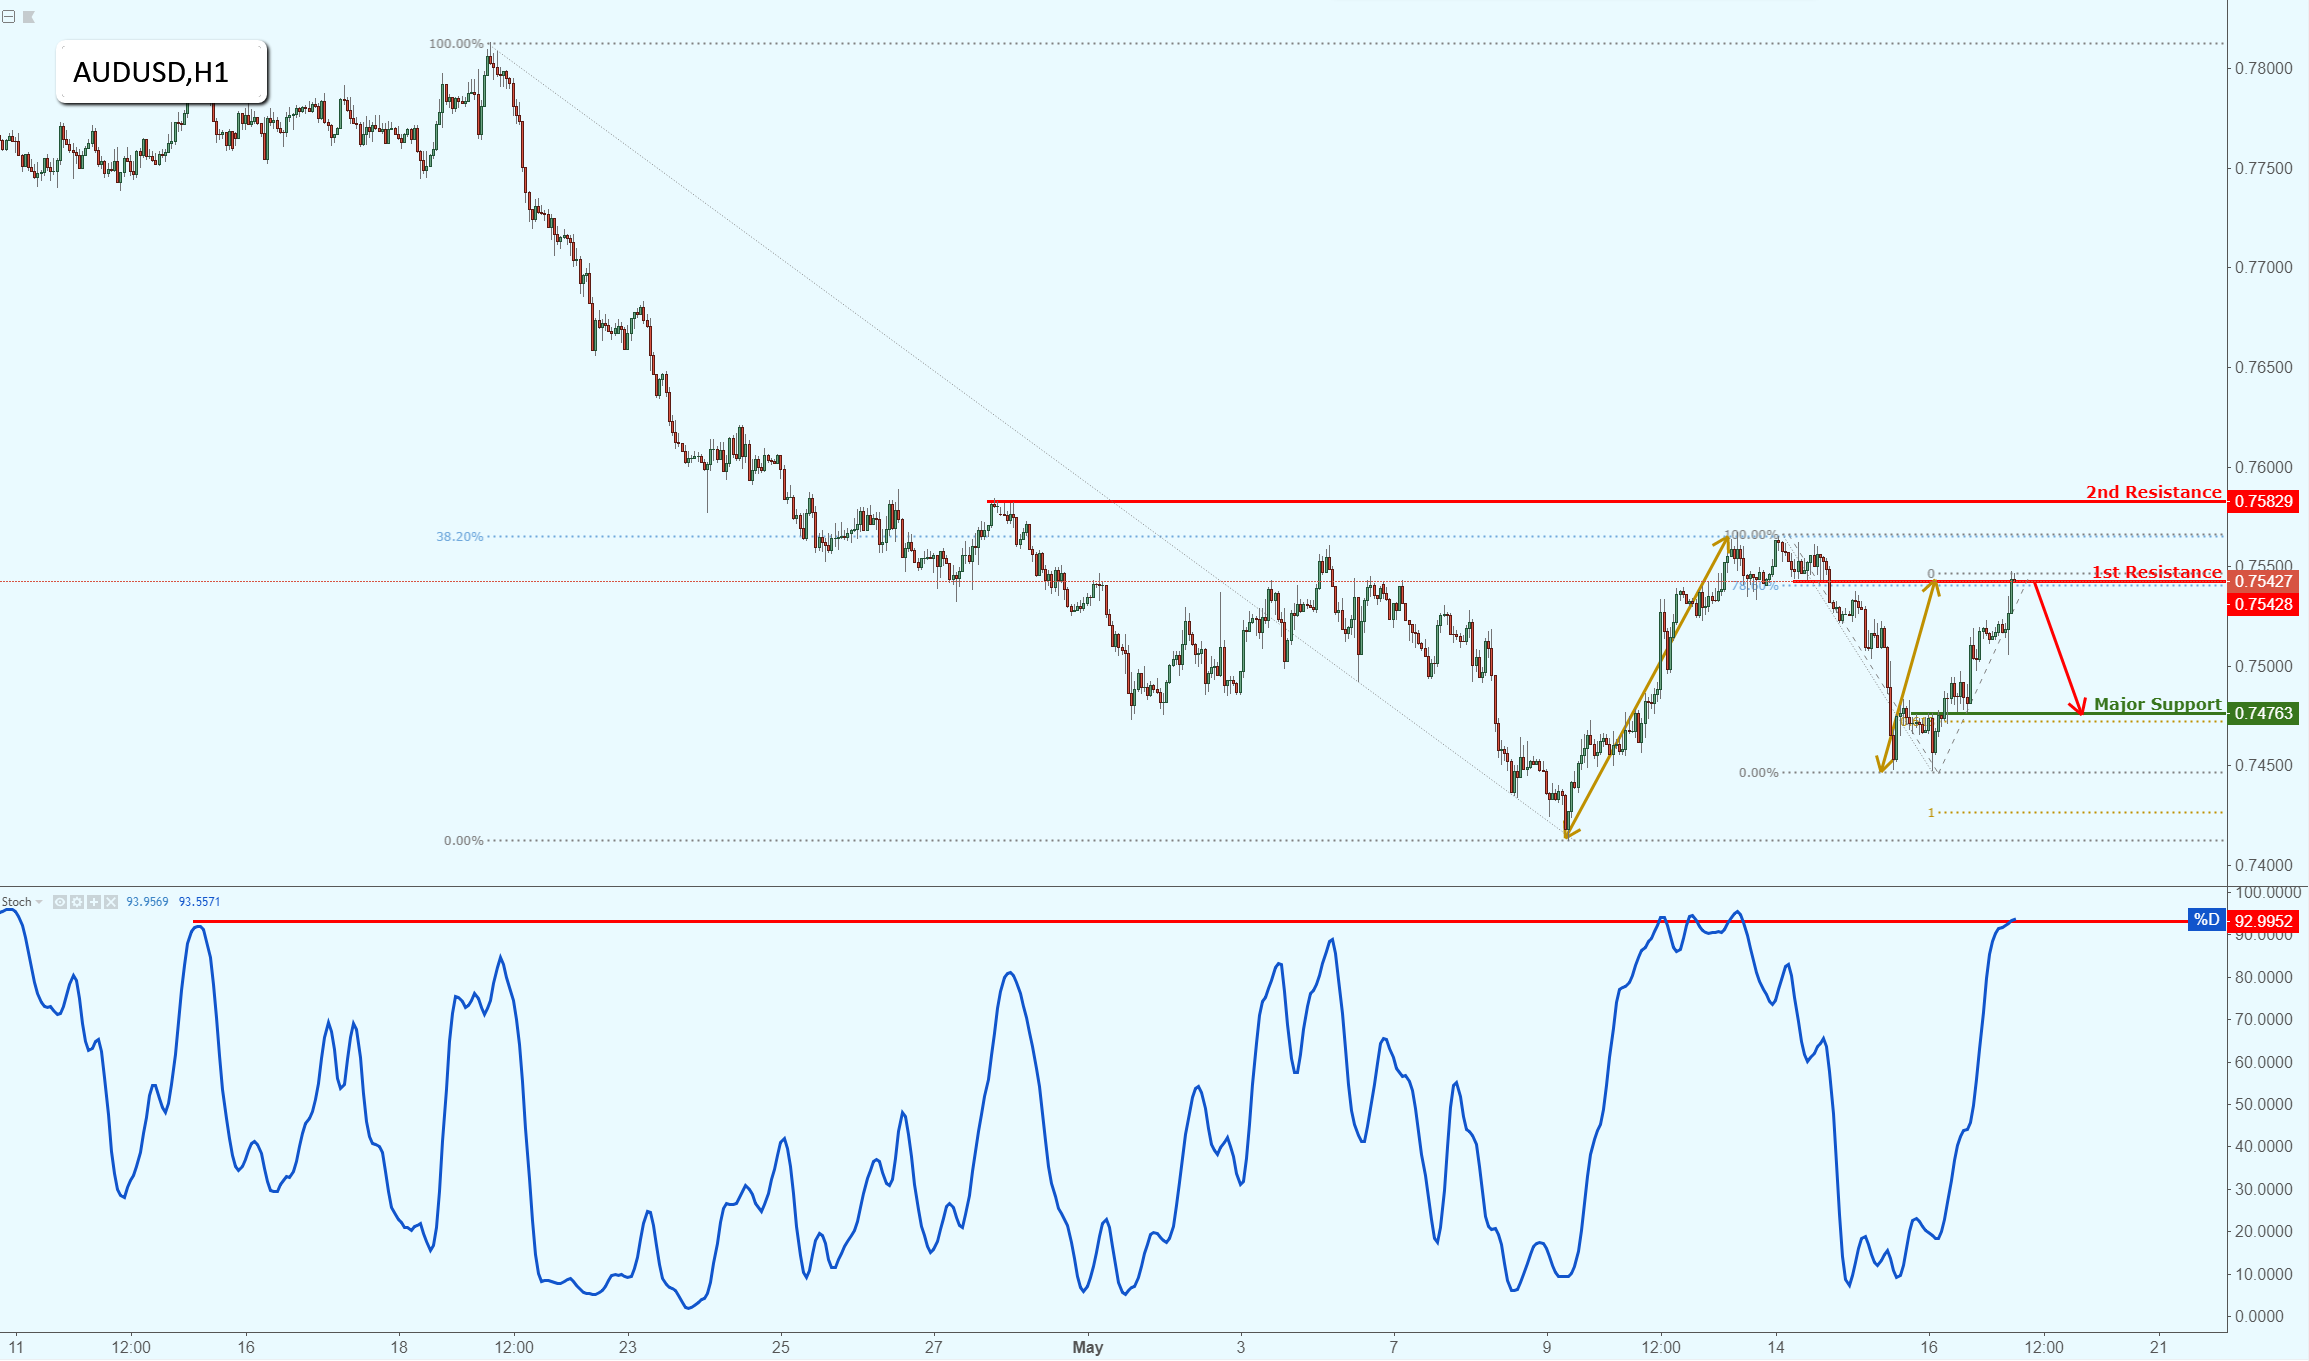Open Stoch settings via the gear icon
The height and width of the screenshot is (1361, 2309).
(x=77, y=902)
